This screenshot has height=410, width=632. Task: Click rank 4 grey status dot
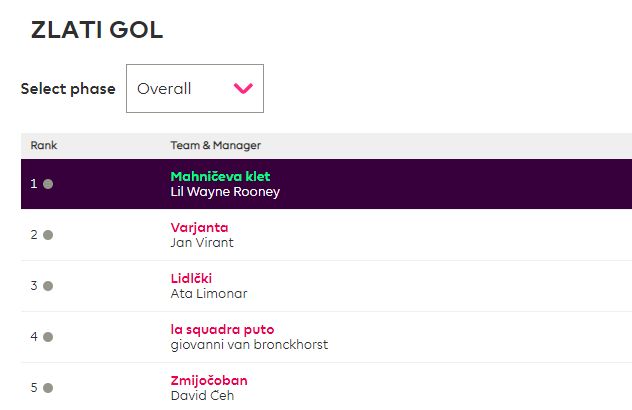coord(48,337)
